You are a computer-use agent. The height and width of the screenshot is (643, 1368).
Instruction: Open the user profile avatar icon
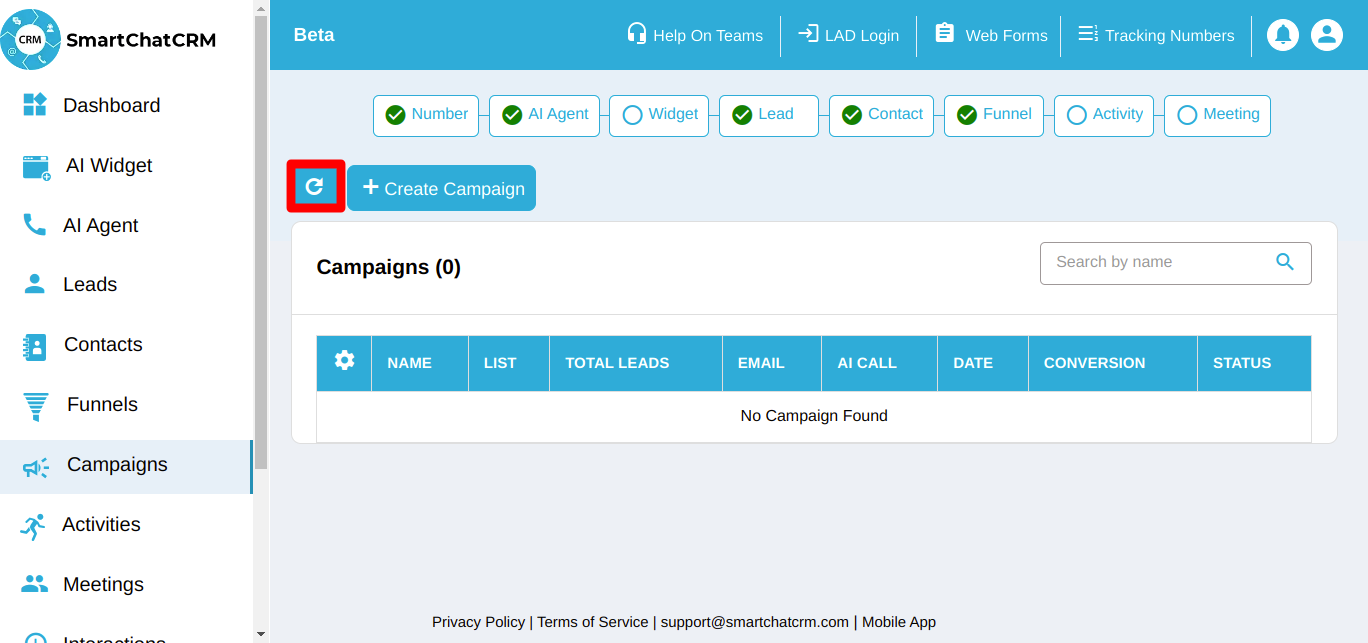click(x=1327, y=35)
